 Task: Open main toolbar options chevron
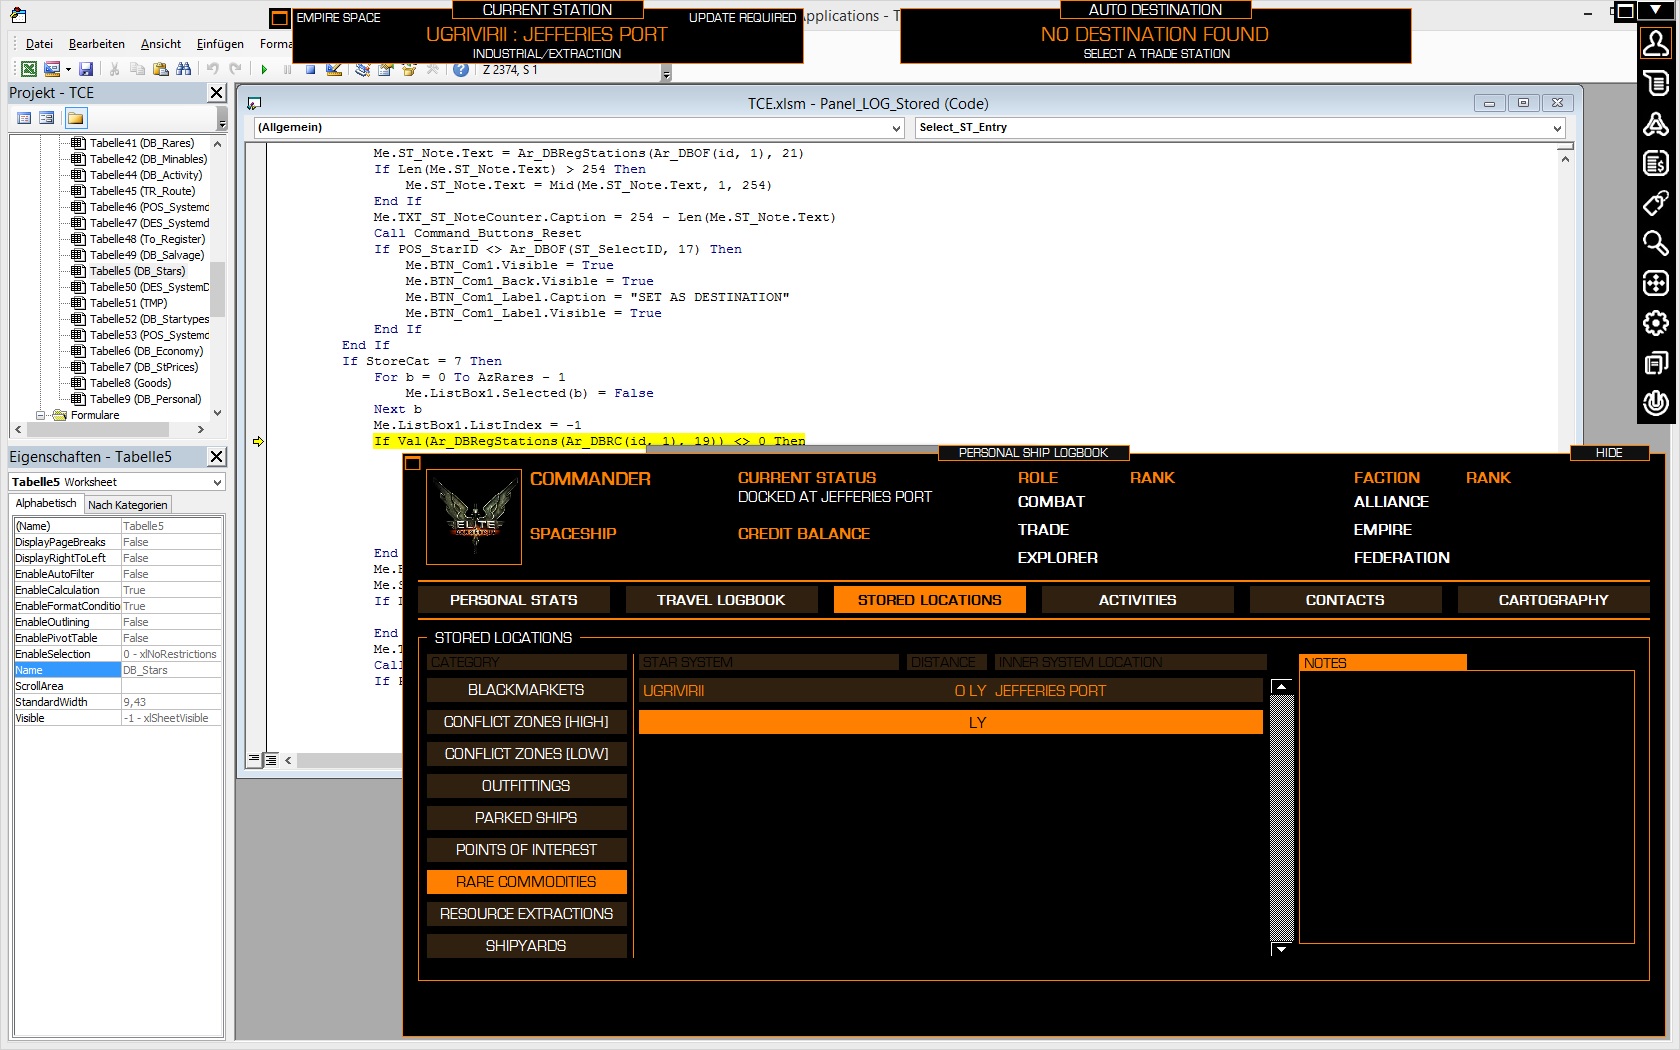666,73
